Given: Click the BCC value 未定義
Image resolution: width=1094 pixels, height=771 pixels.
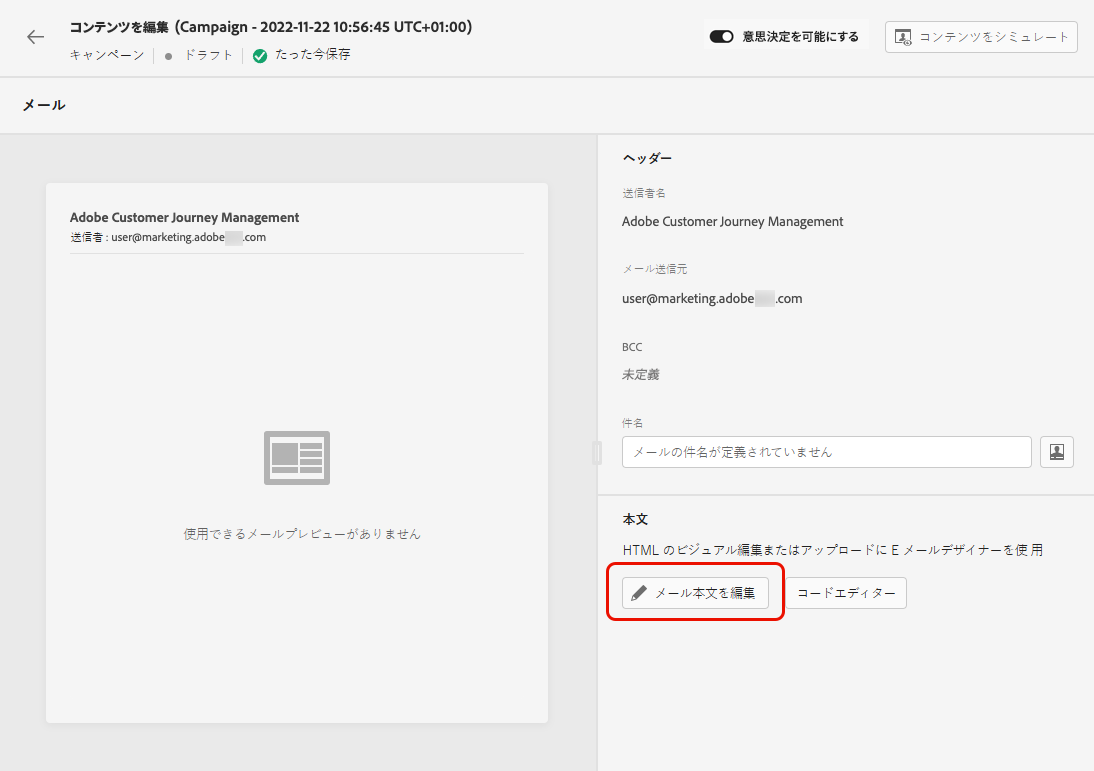Looking at the screenshot, I should coord(640,375).
